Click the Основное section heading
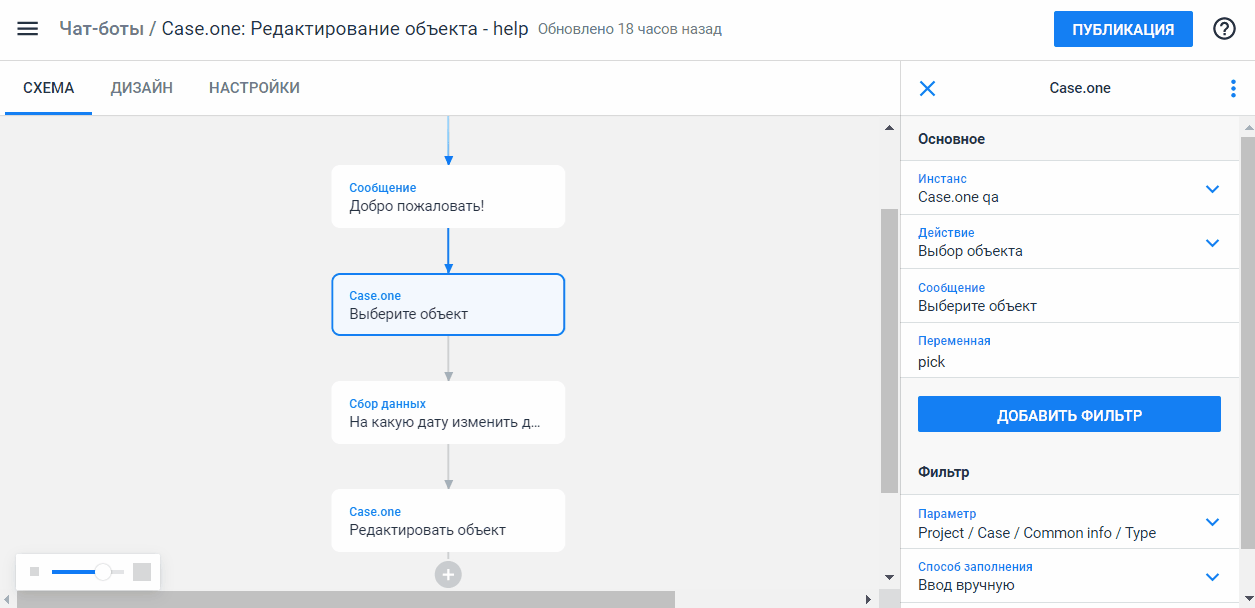 pyautogui.click(x=951, y=139)
